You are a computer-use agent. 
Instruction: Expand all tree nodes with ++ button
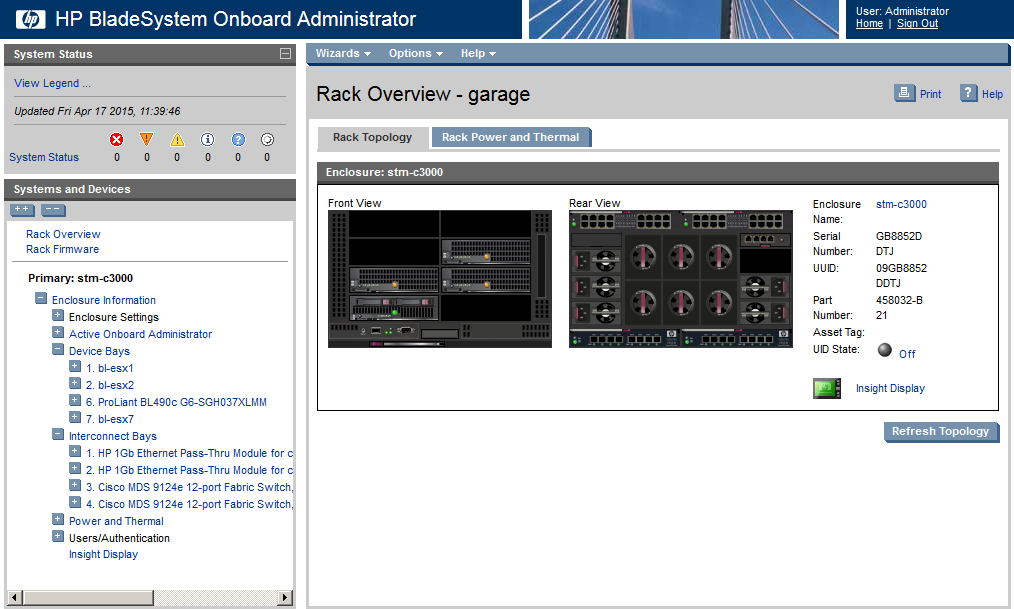point(22,209)
